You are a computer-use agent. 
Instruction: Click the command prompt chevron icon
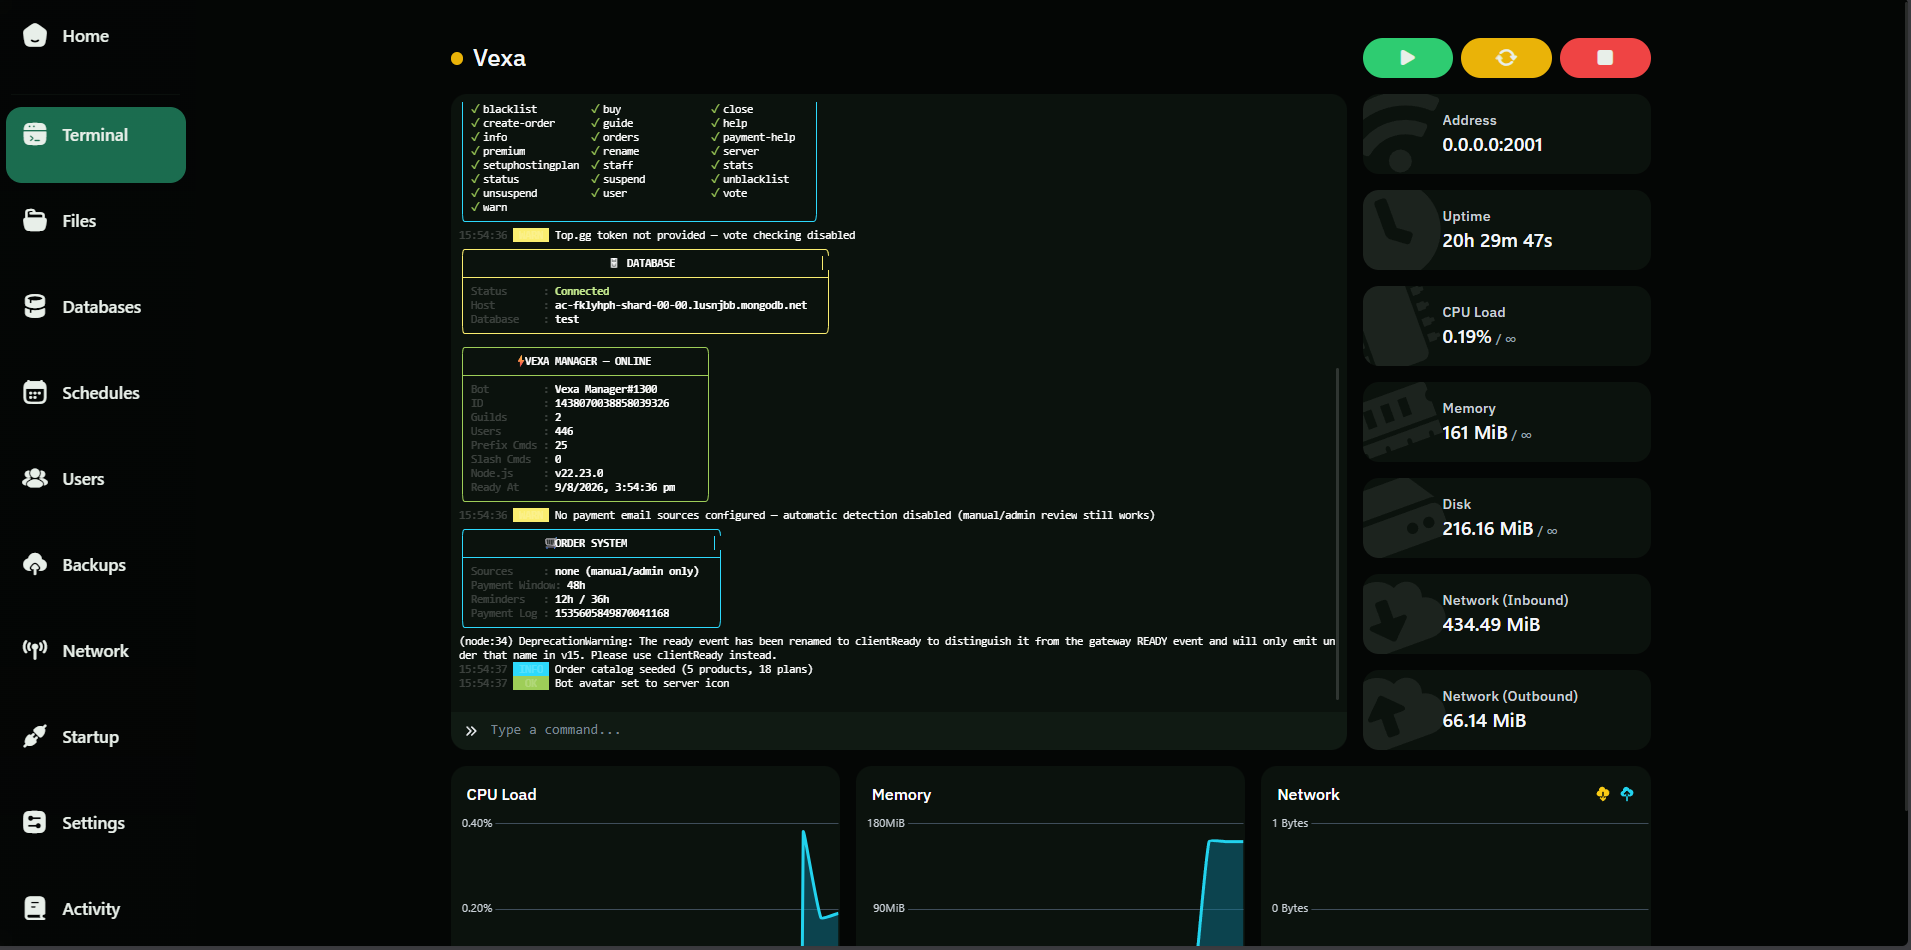pos(471,731)
